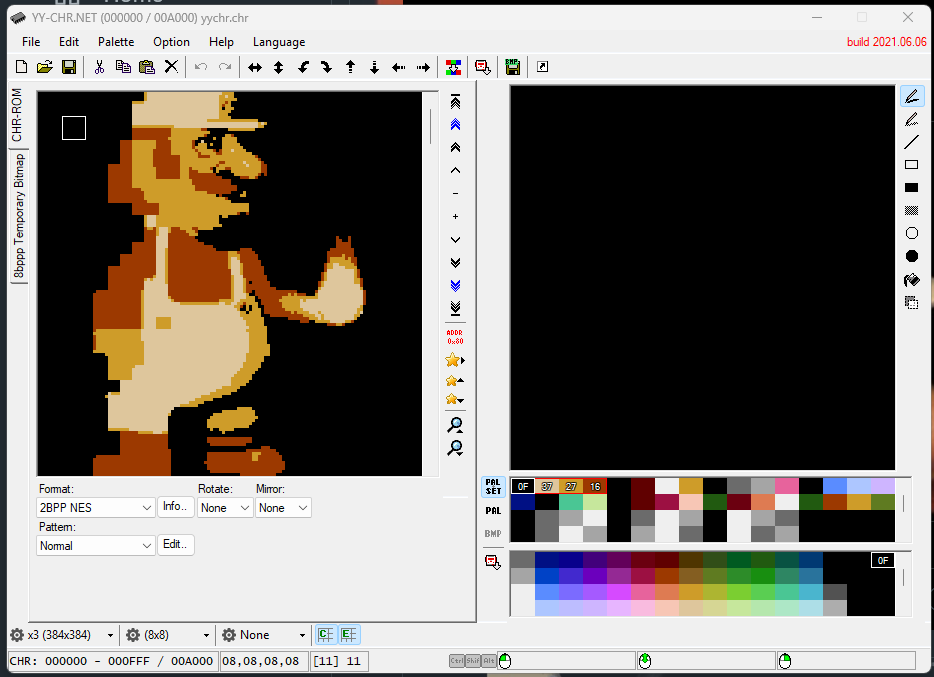Open the Mirror None dropdown

click(283, 508)
